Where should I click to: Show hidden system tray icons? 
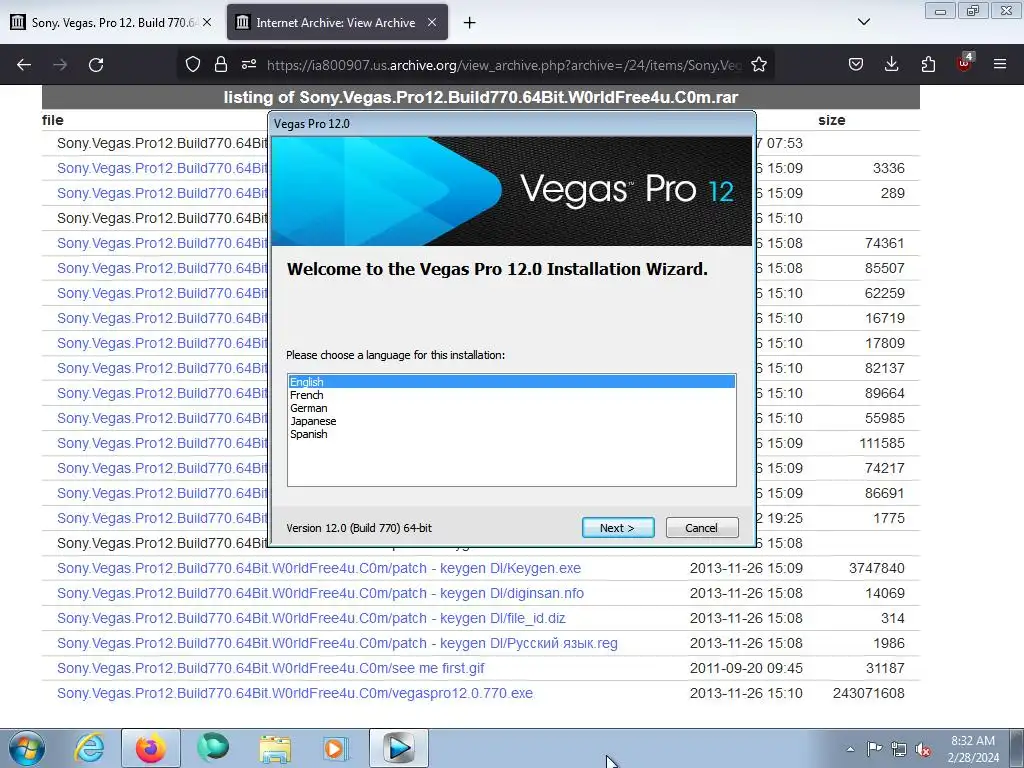click(850, 749)
